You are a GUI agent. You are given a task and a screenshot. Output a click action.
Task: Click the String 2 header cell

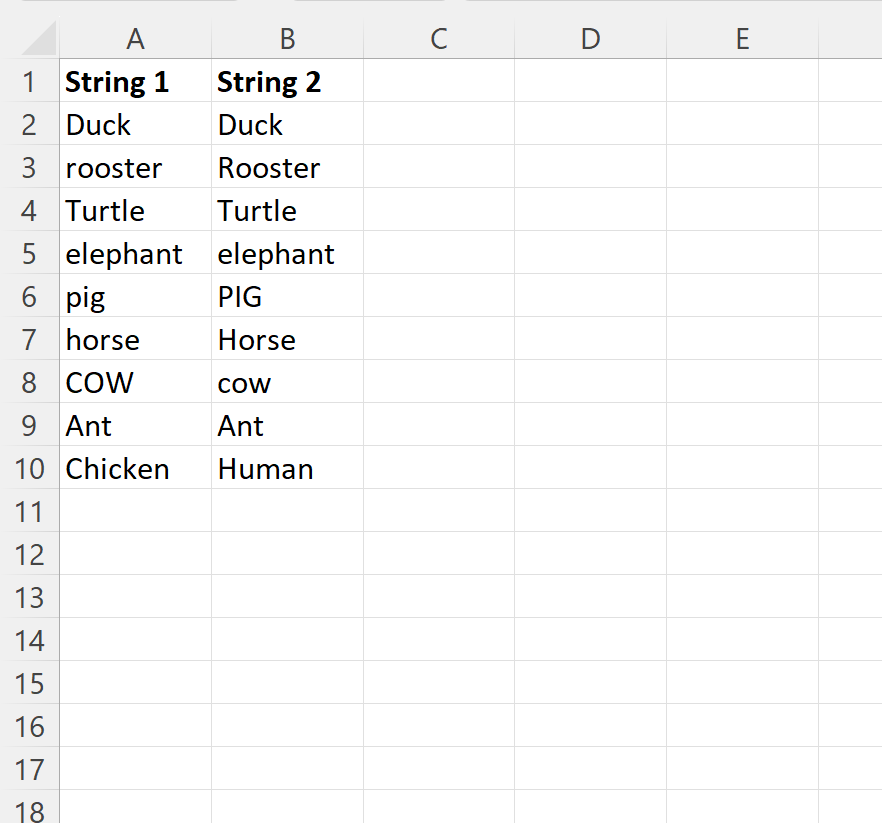(x=287, y=81)
